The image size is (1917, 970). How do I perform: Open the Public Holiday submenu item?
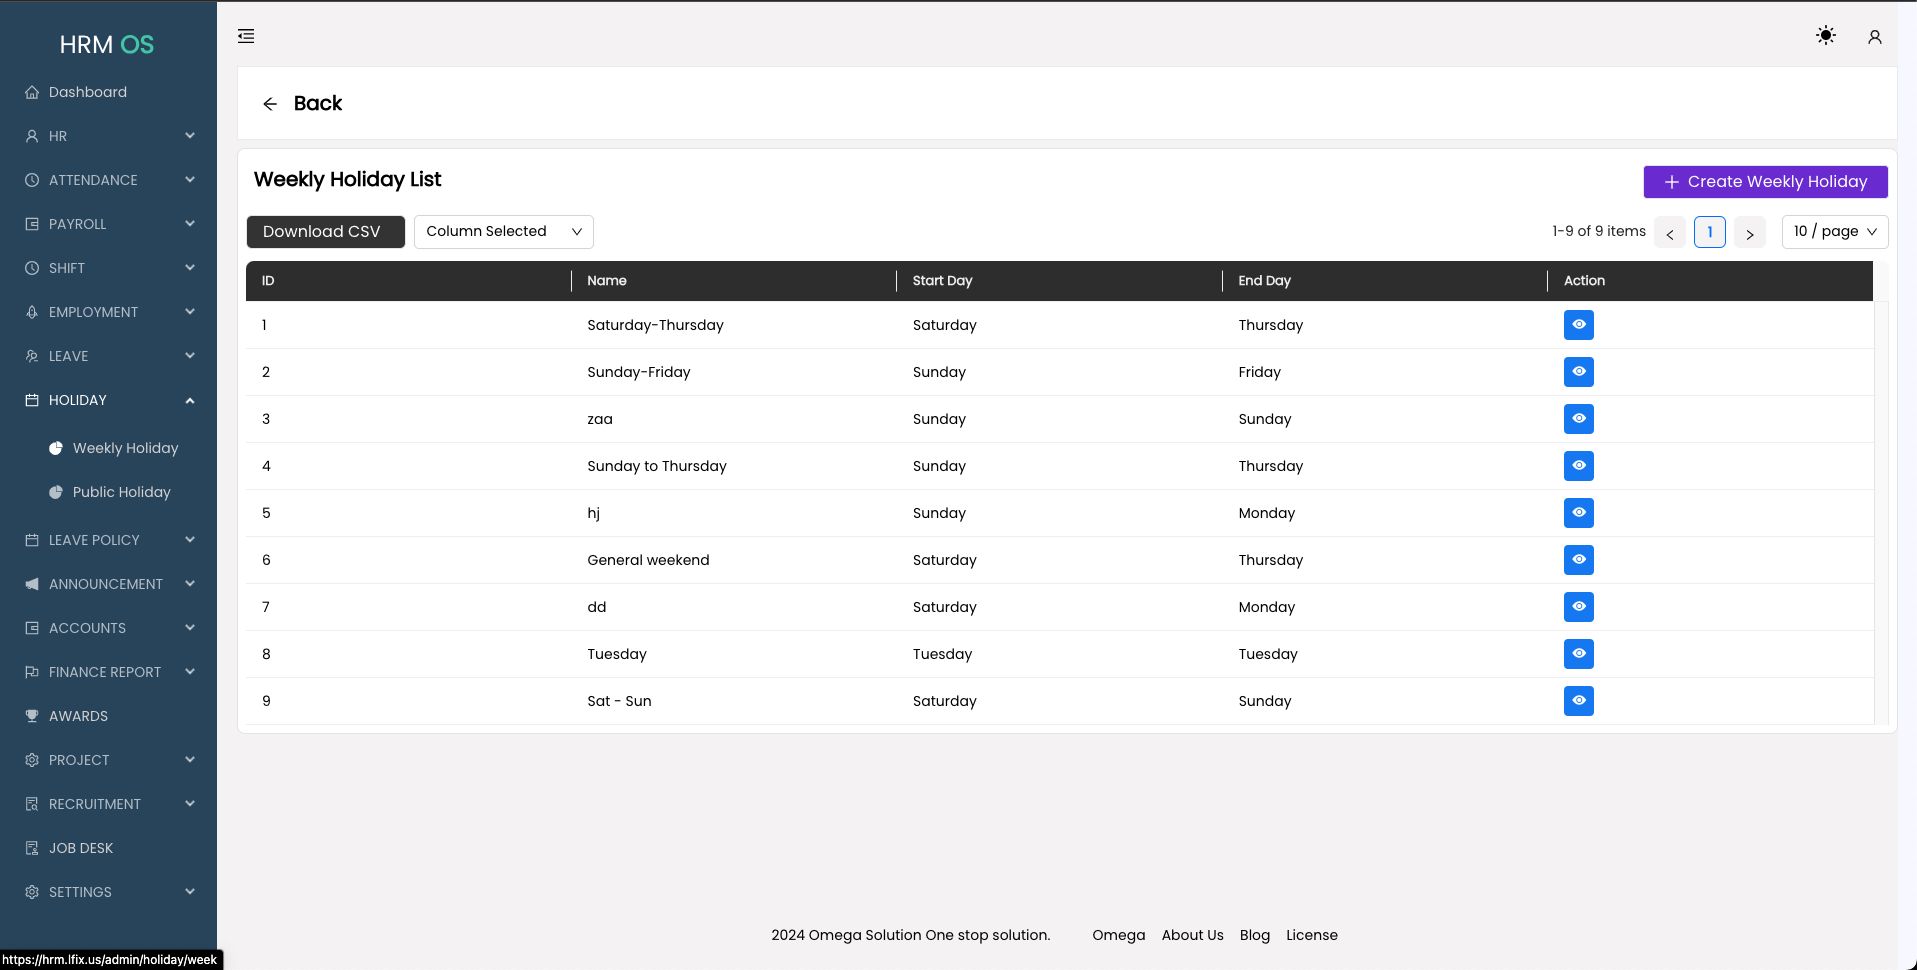click(x=121, y=492)
